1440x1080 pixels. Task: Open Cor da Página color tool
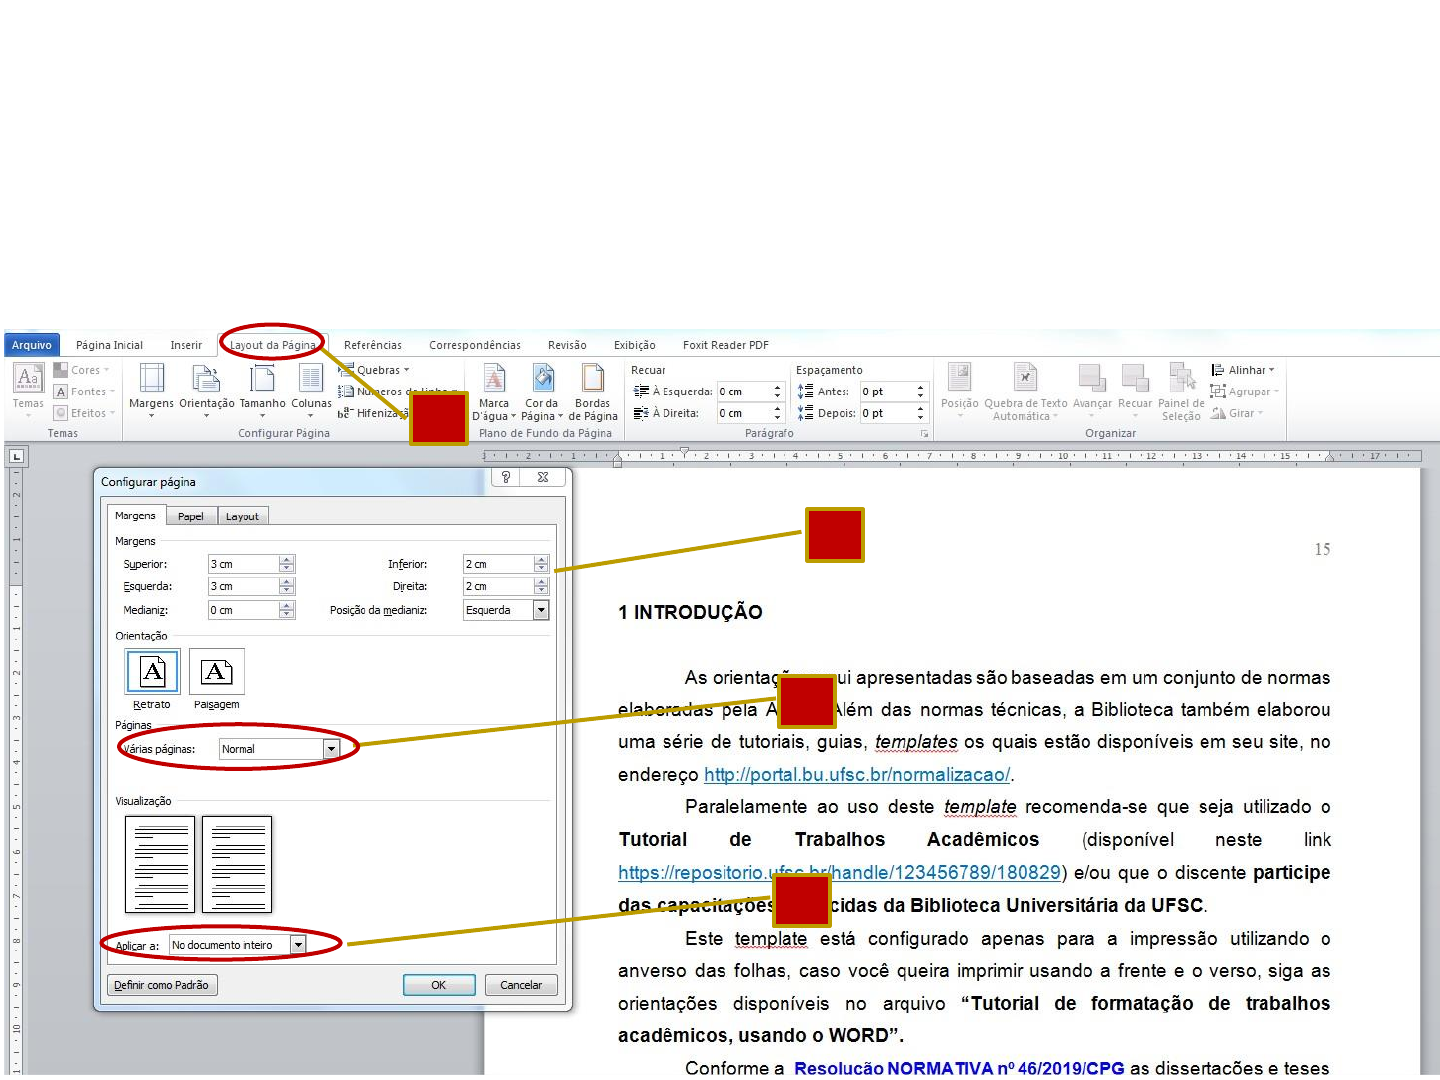[x=542, y=380]
